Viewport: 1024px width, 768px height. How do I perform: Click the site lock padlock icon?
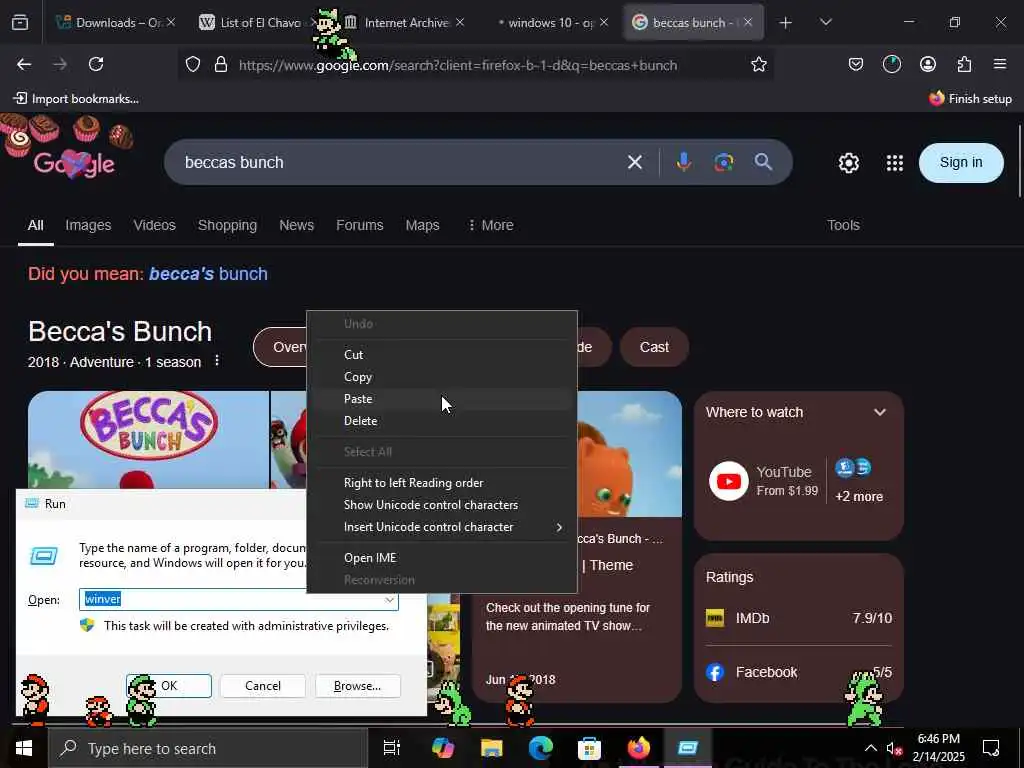click(x=221, y=65)
